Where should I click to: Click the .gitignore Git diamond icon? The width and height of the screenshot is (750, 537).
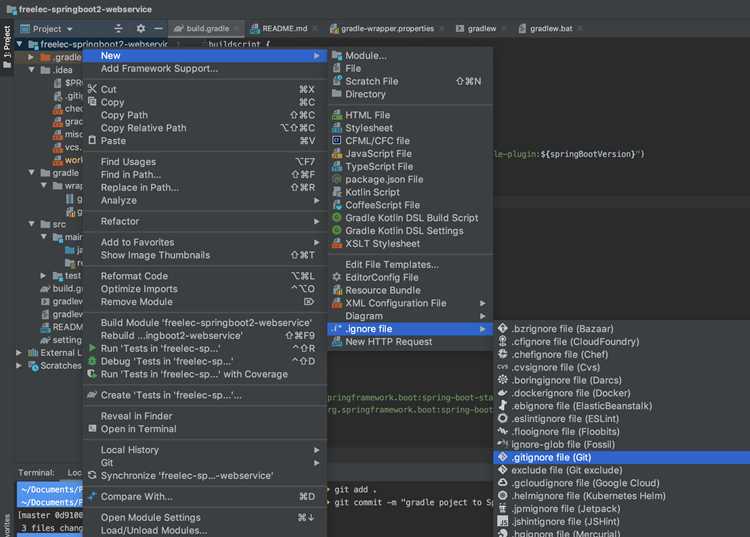point(502,457)
